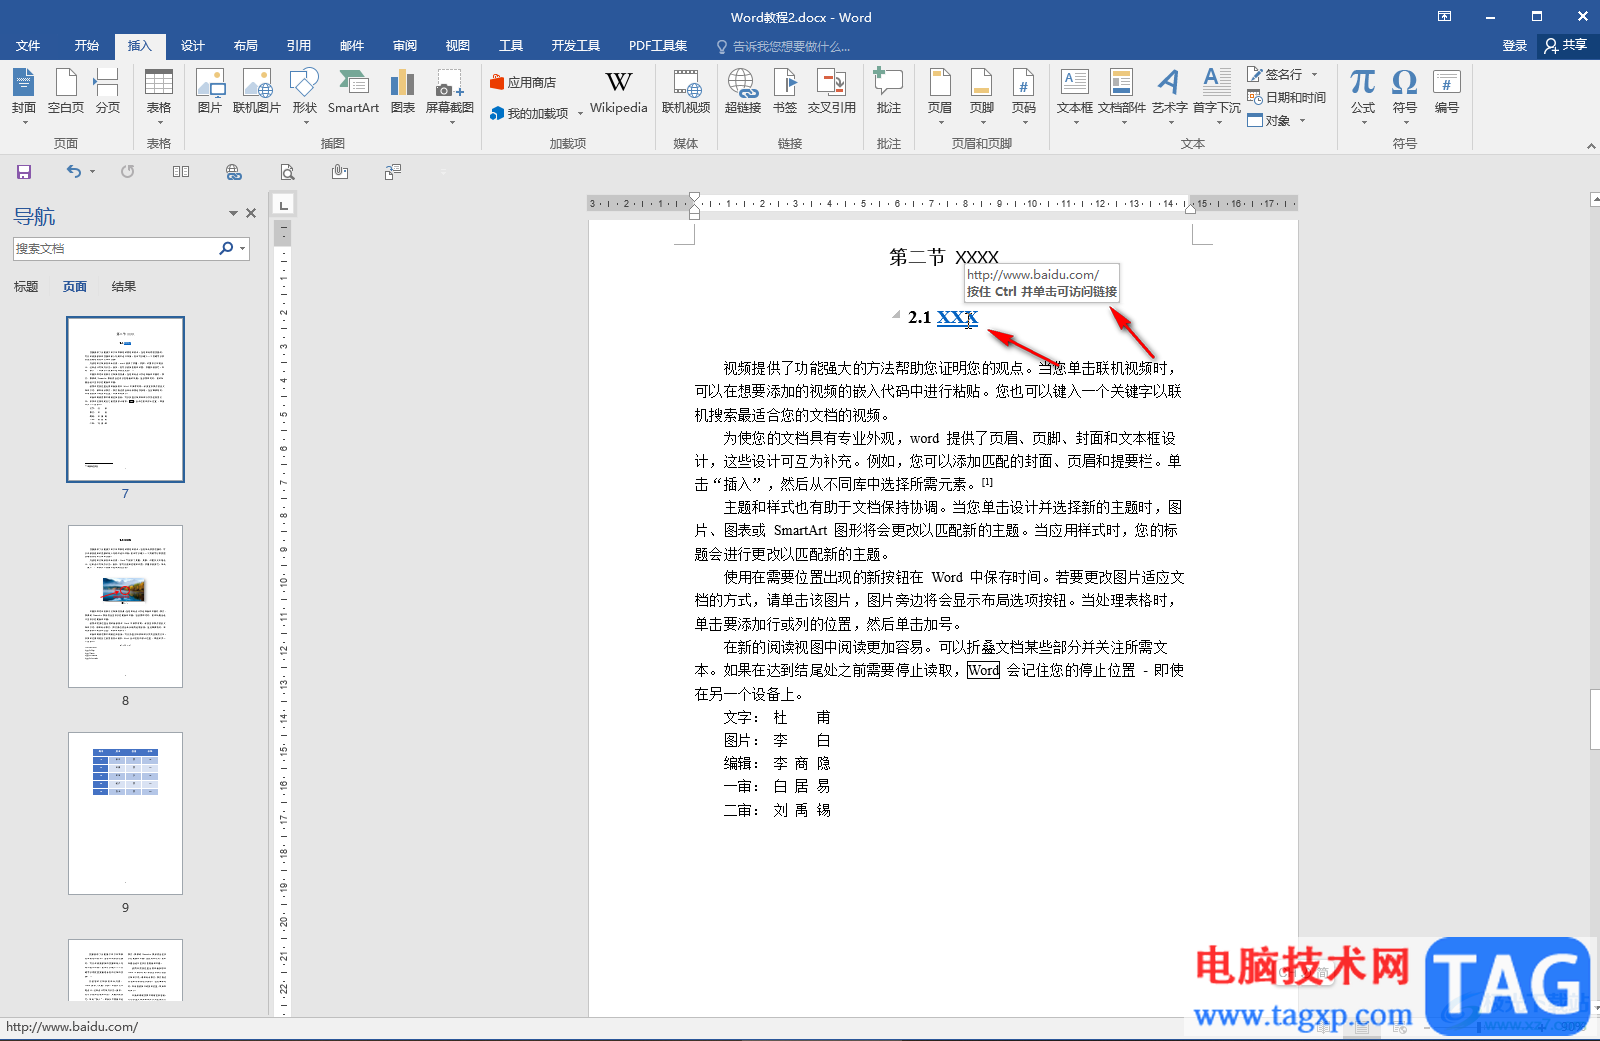Open the navigation pane options dropdown
The height and width of the screenshot is (1041, 1600).
pos(233,213)
